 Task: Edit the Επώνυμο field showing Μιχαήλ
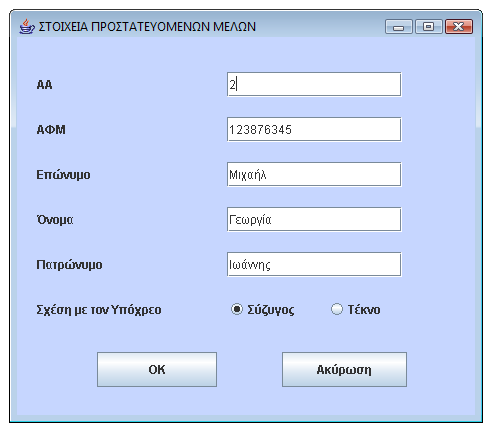coord(314,174)
